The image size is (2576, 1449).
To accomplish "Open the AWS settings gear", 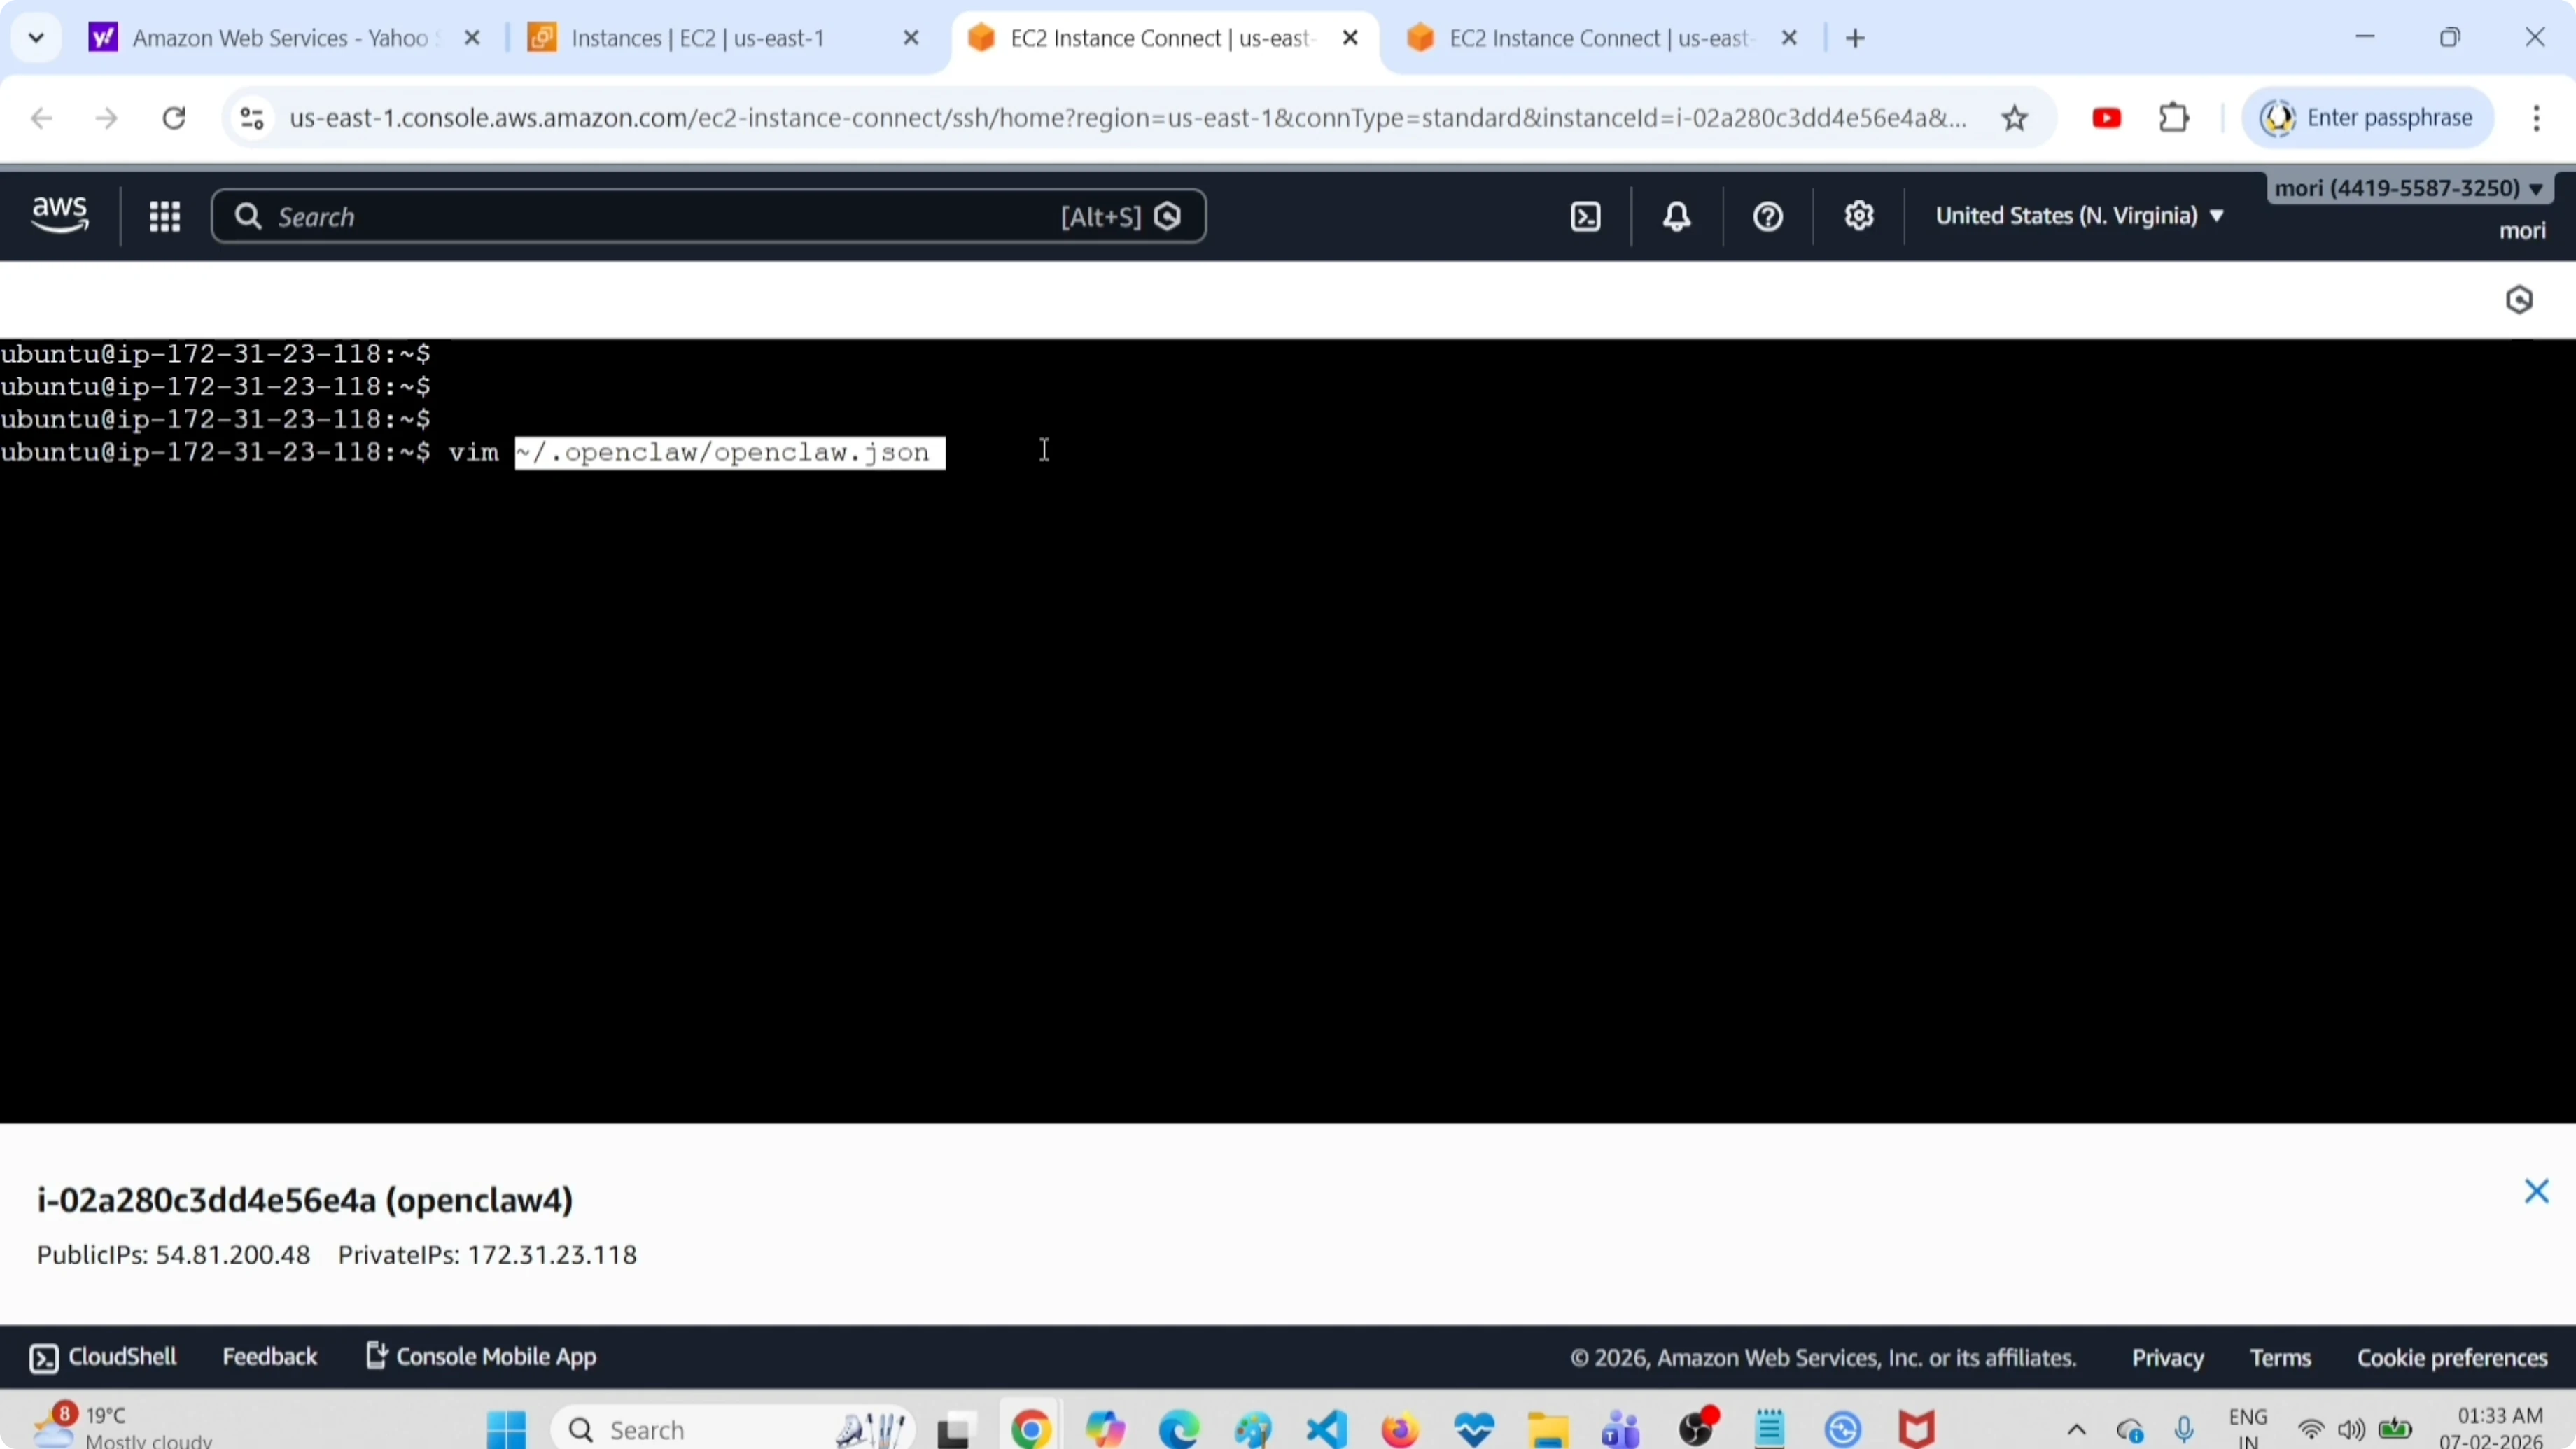I will click(1858, 217).
